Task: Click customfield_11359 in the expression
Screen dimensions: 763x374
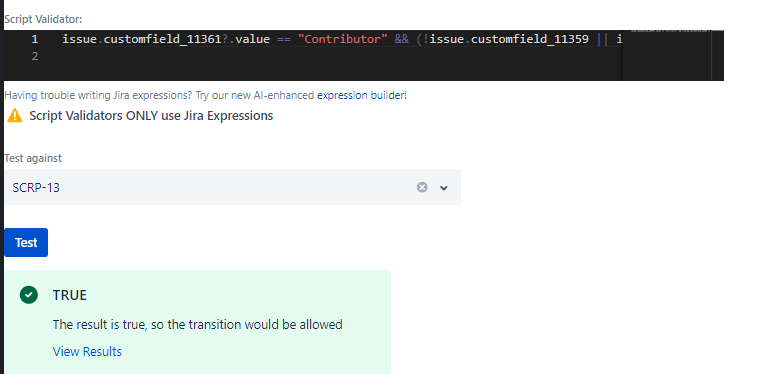Action: pyautogui.click(x=529, y=39)
